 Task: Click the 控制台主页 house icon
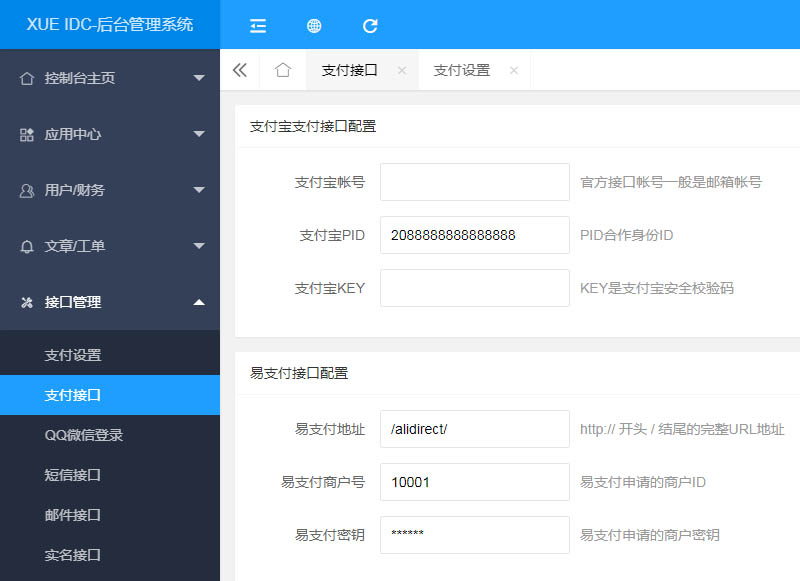27,78
